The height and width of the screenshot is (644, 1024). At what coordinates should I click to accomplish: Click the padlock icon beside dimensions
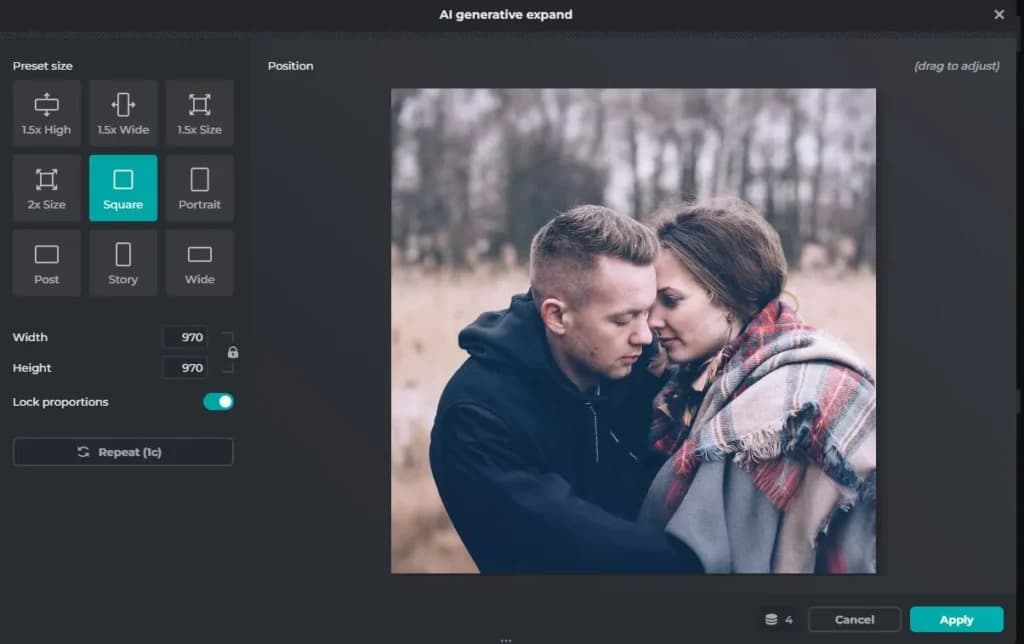click(x=232, y=353)
